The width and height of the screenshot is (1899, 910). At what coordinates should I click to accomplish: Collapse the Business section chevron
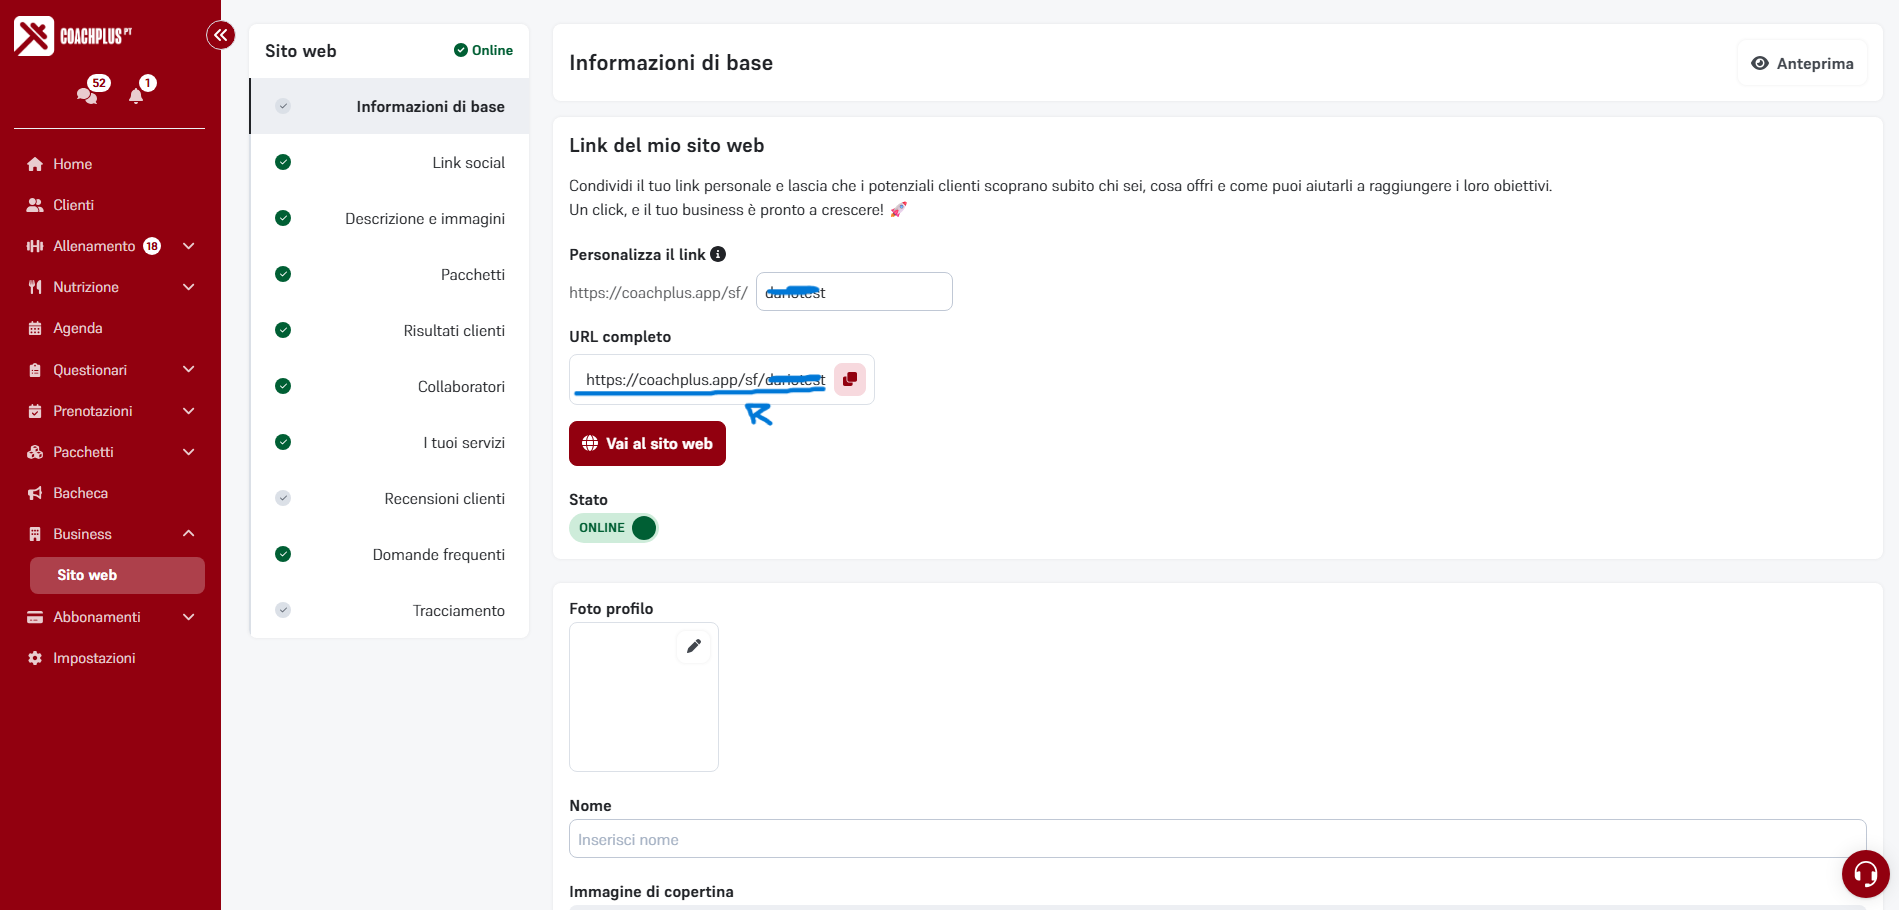188,534
